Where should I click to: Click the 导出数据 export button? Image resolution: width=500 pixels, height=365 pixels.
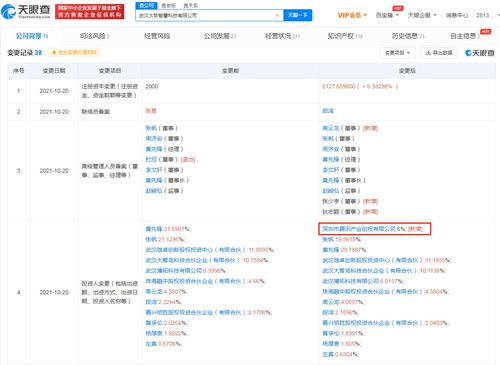[439, 53]
